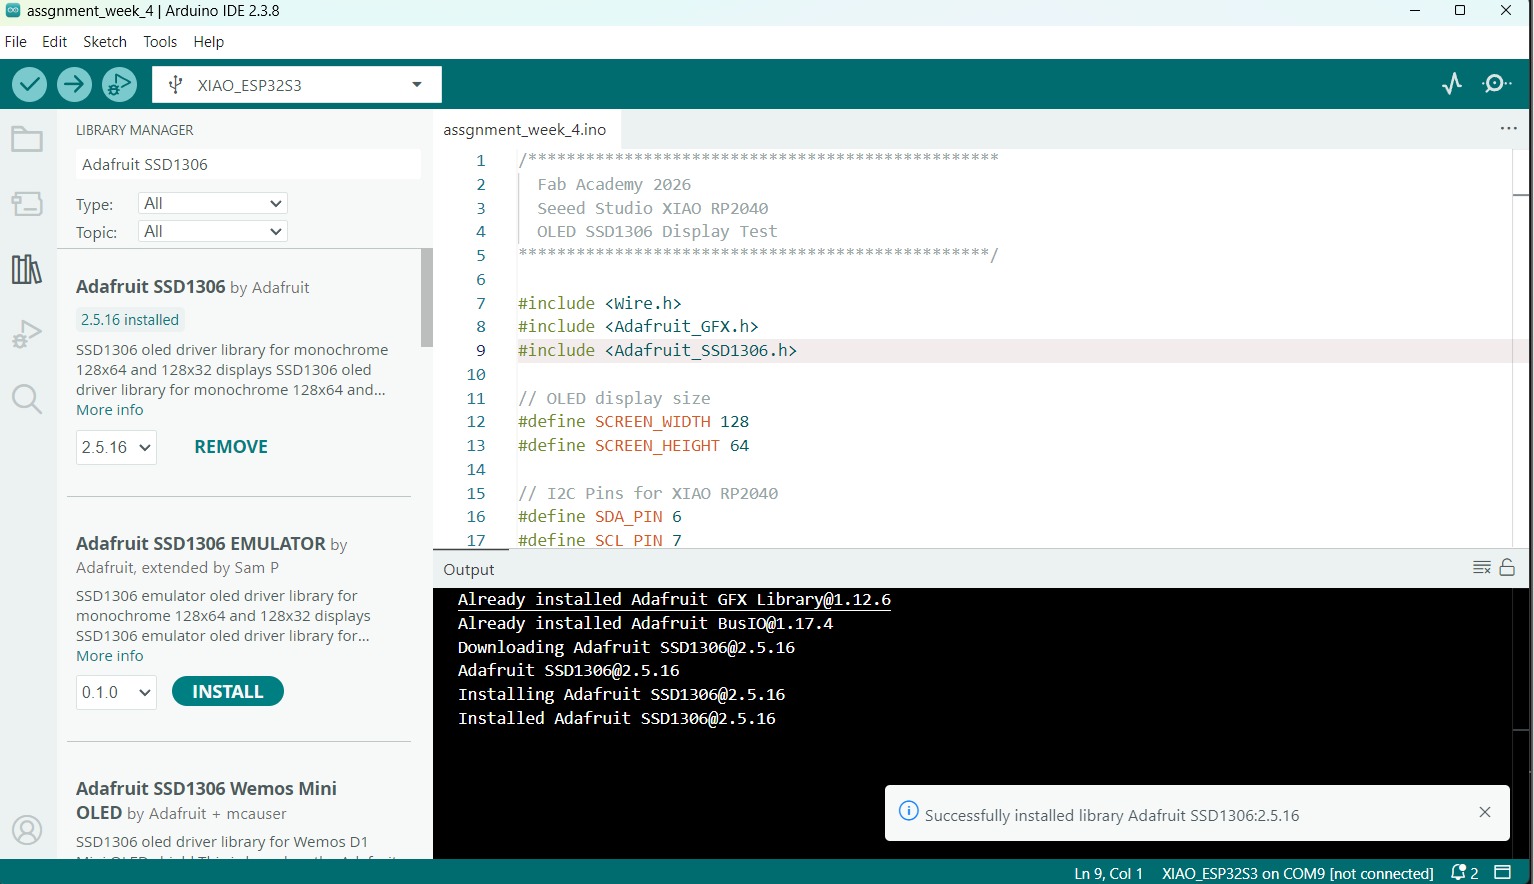Click Downloading Adafruit SSD1306@2.5.16 output line

click(x=626, y=647)
